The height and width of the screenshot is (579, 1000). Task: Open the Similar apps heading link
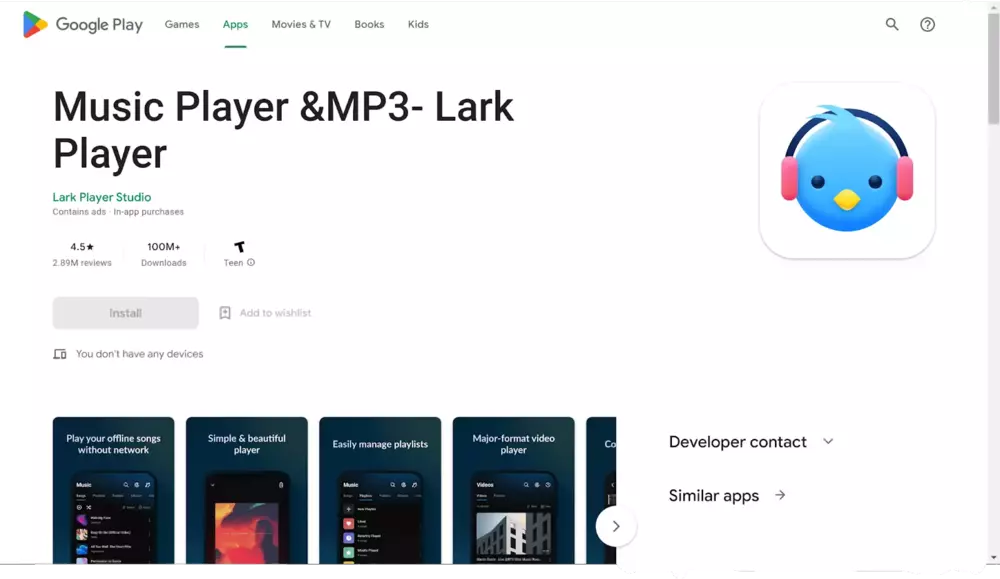pyautogui.click(x=714, y=495)
